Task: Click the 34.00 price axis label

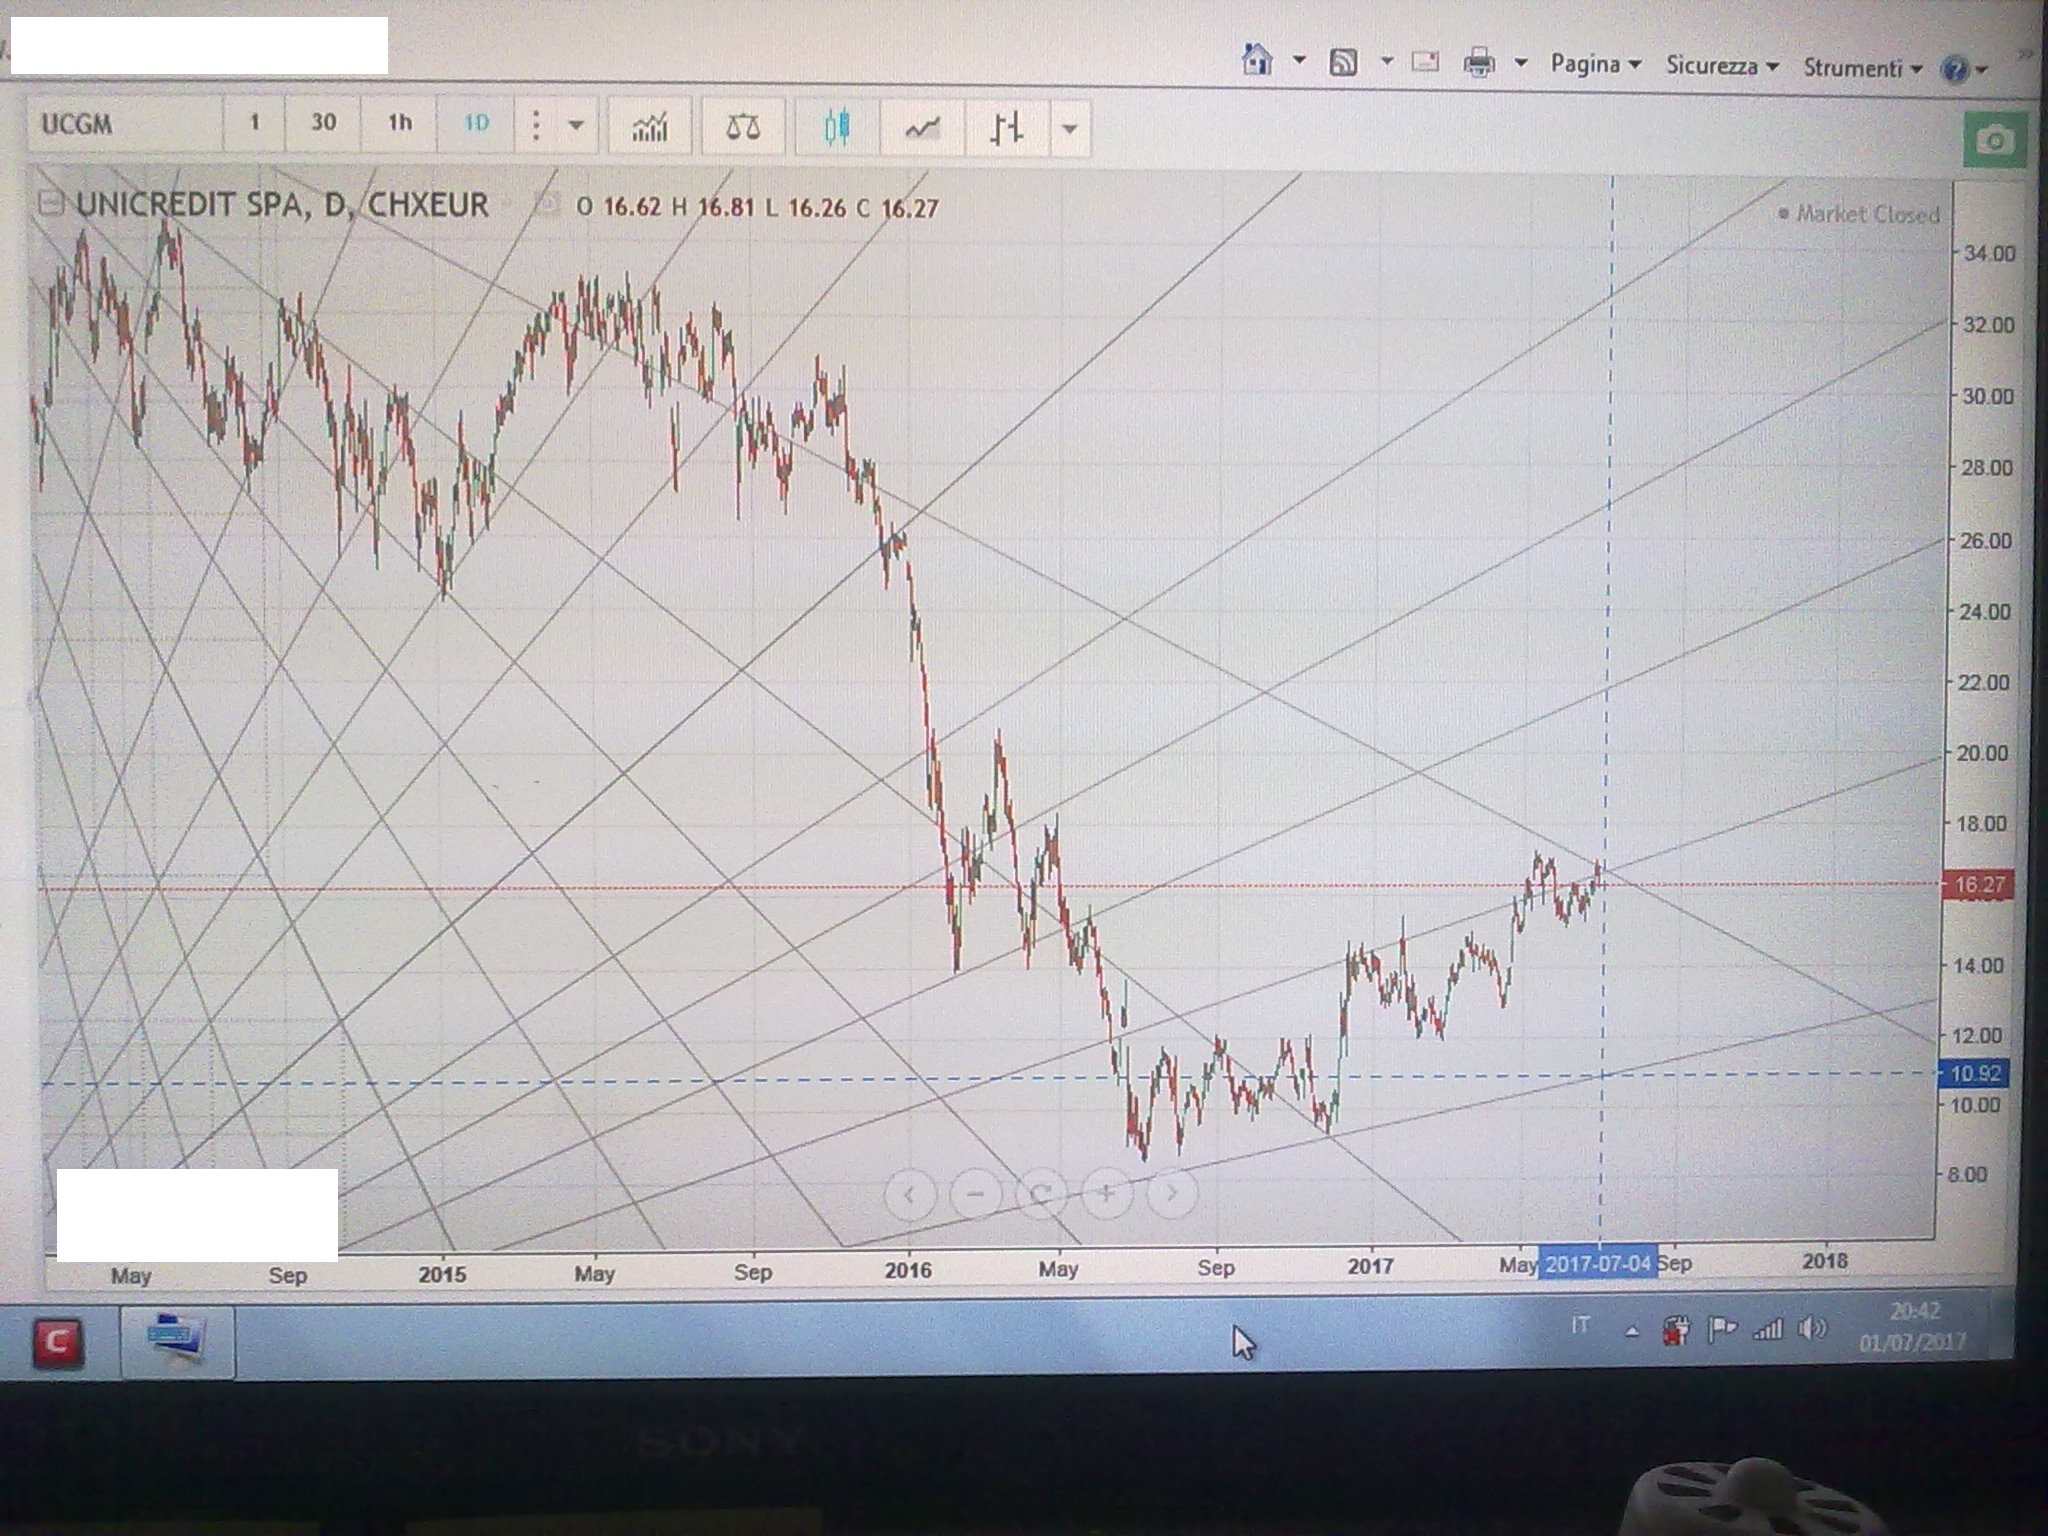Action: [1989, 253]
